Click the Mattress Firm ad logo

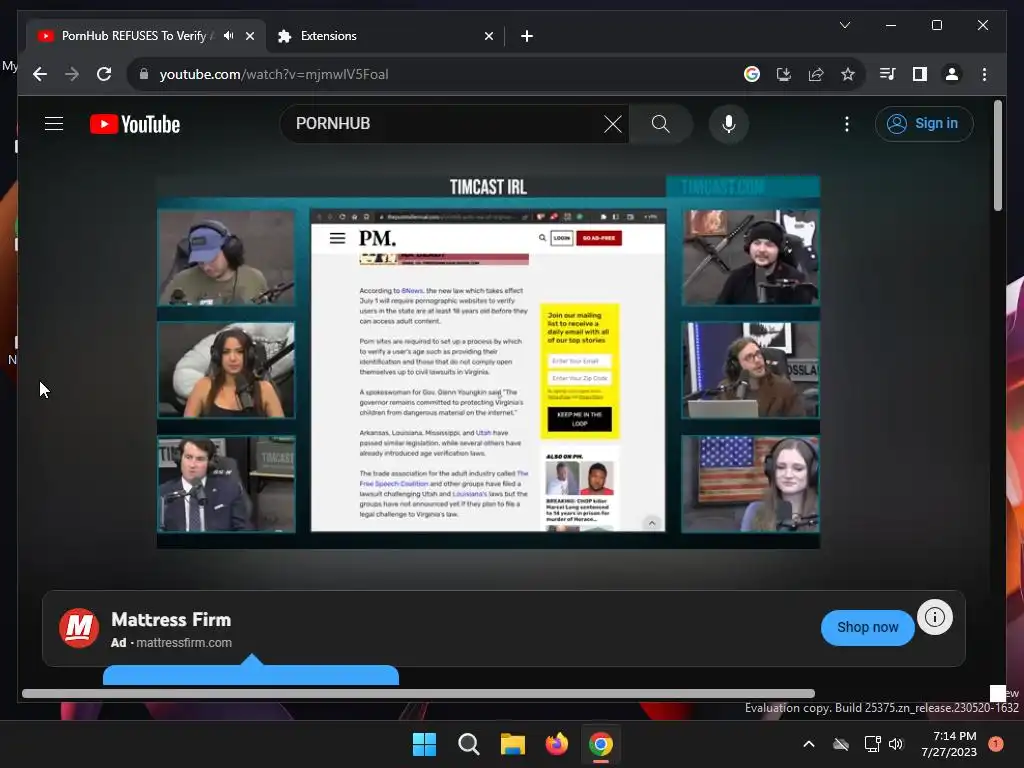pyautogui.click(x=79, y=628)
